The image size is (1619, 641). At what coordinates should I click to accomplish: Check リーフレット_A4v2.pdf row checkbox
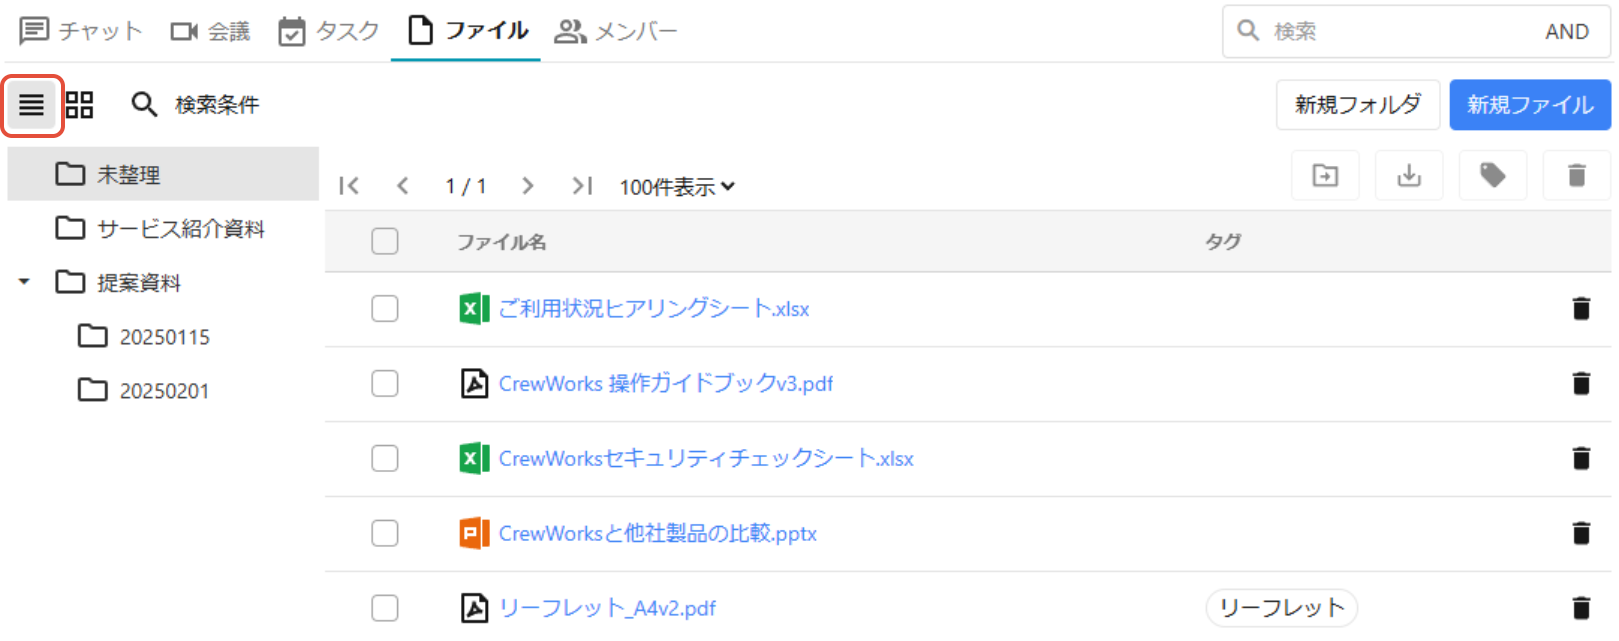pos(385,608)
